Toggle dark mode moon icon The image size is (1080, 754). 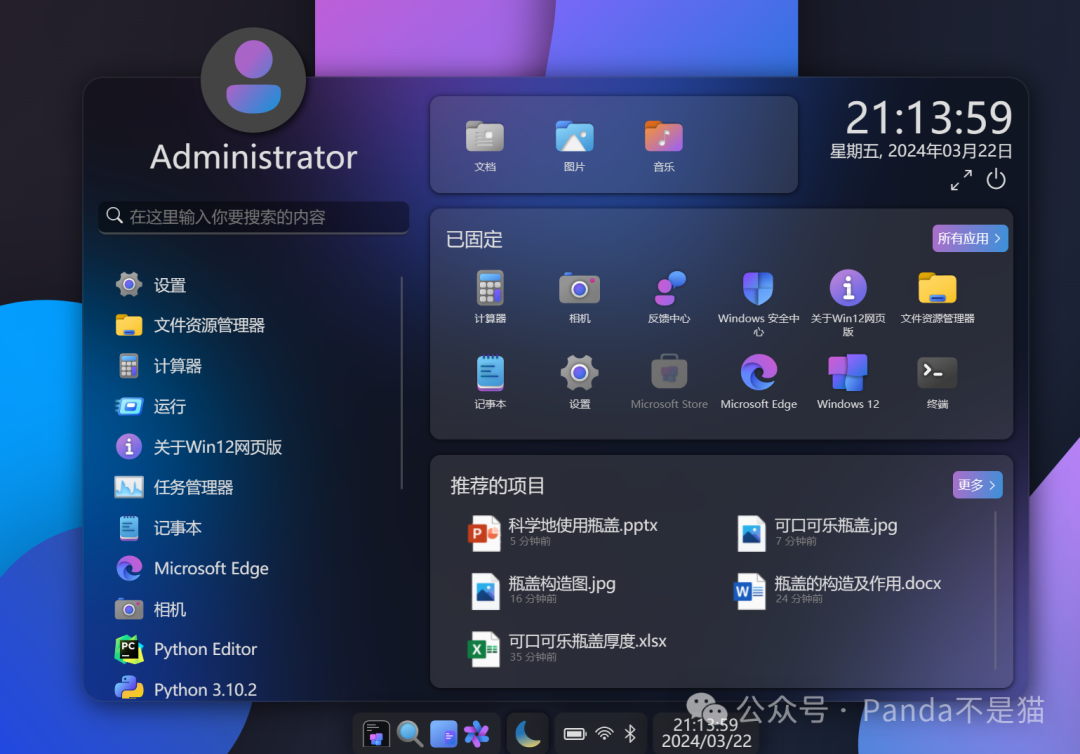[528, 734]
